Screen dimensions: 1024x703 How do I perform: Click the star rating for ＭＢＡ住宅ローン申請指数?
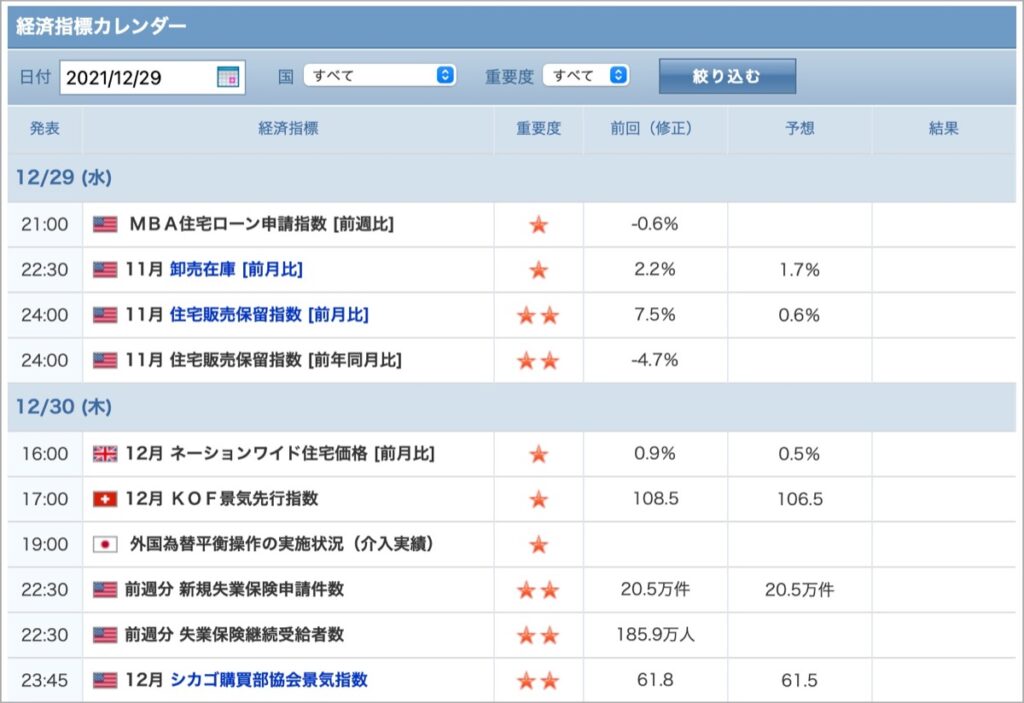click(x=538, y=225)
